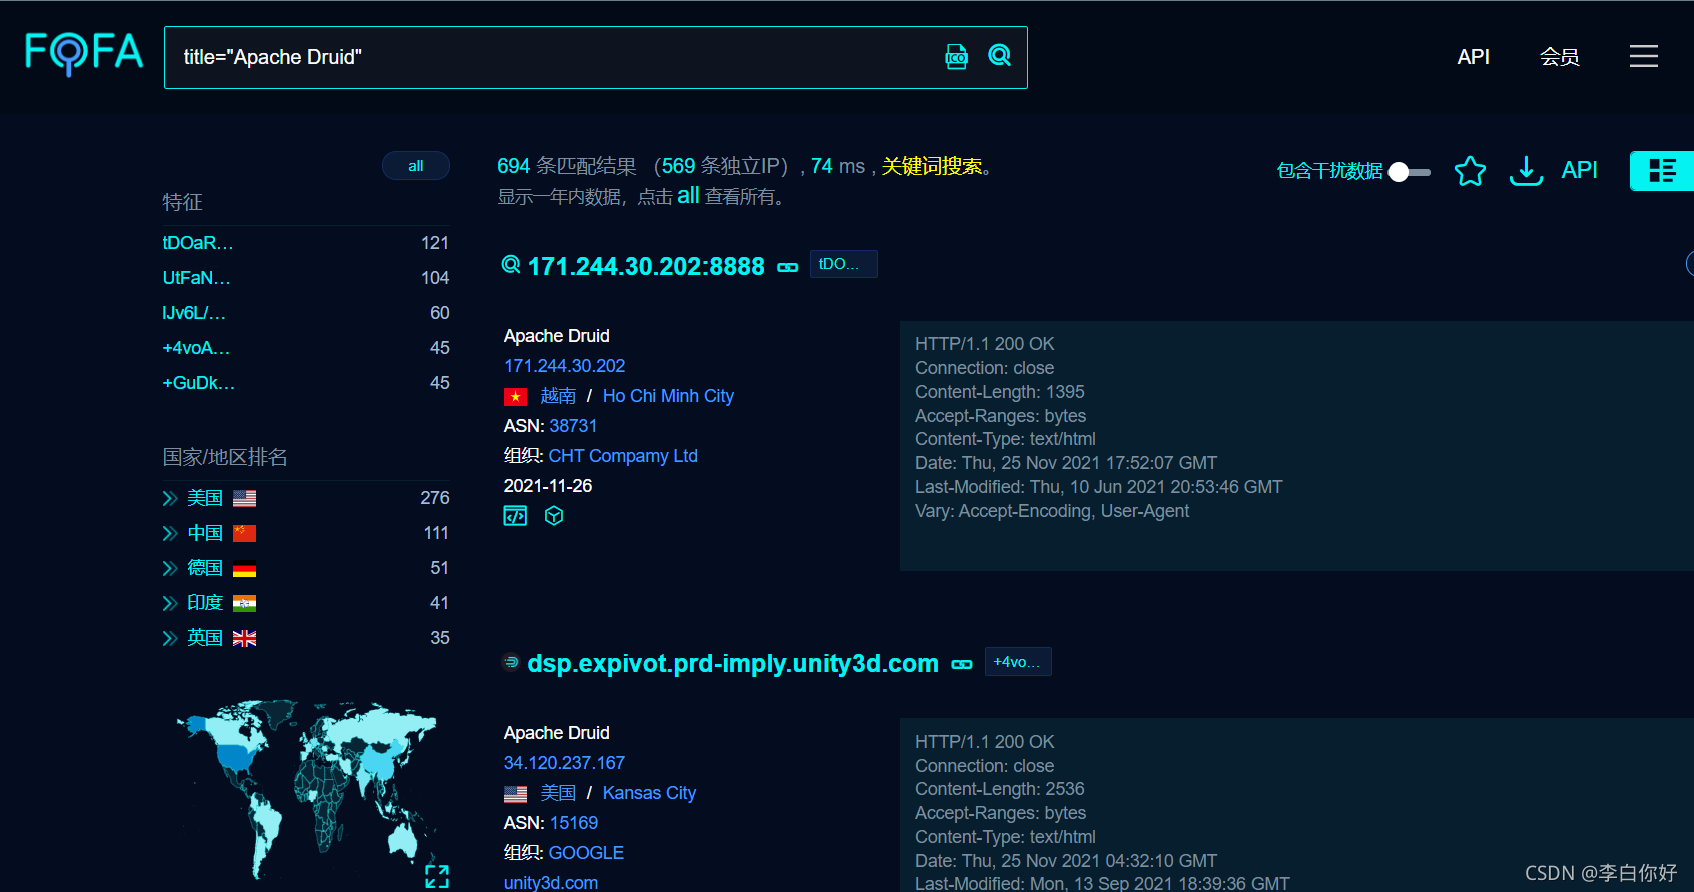Open the hamburger menu
Screen dimensions: 1694x892
click(1643, 56)
